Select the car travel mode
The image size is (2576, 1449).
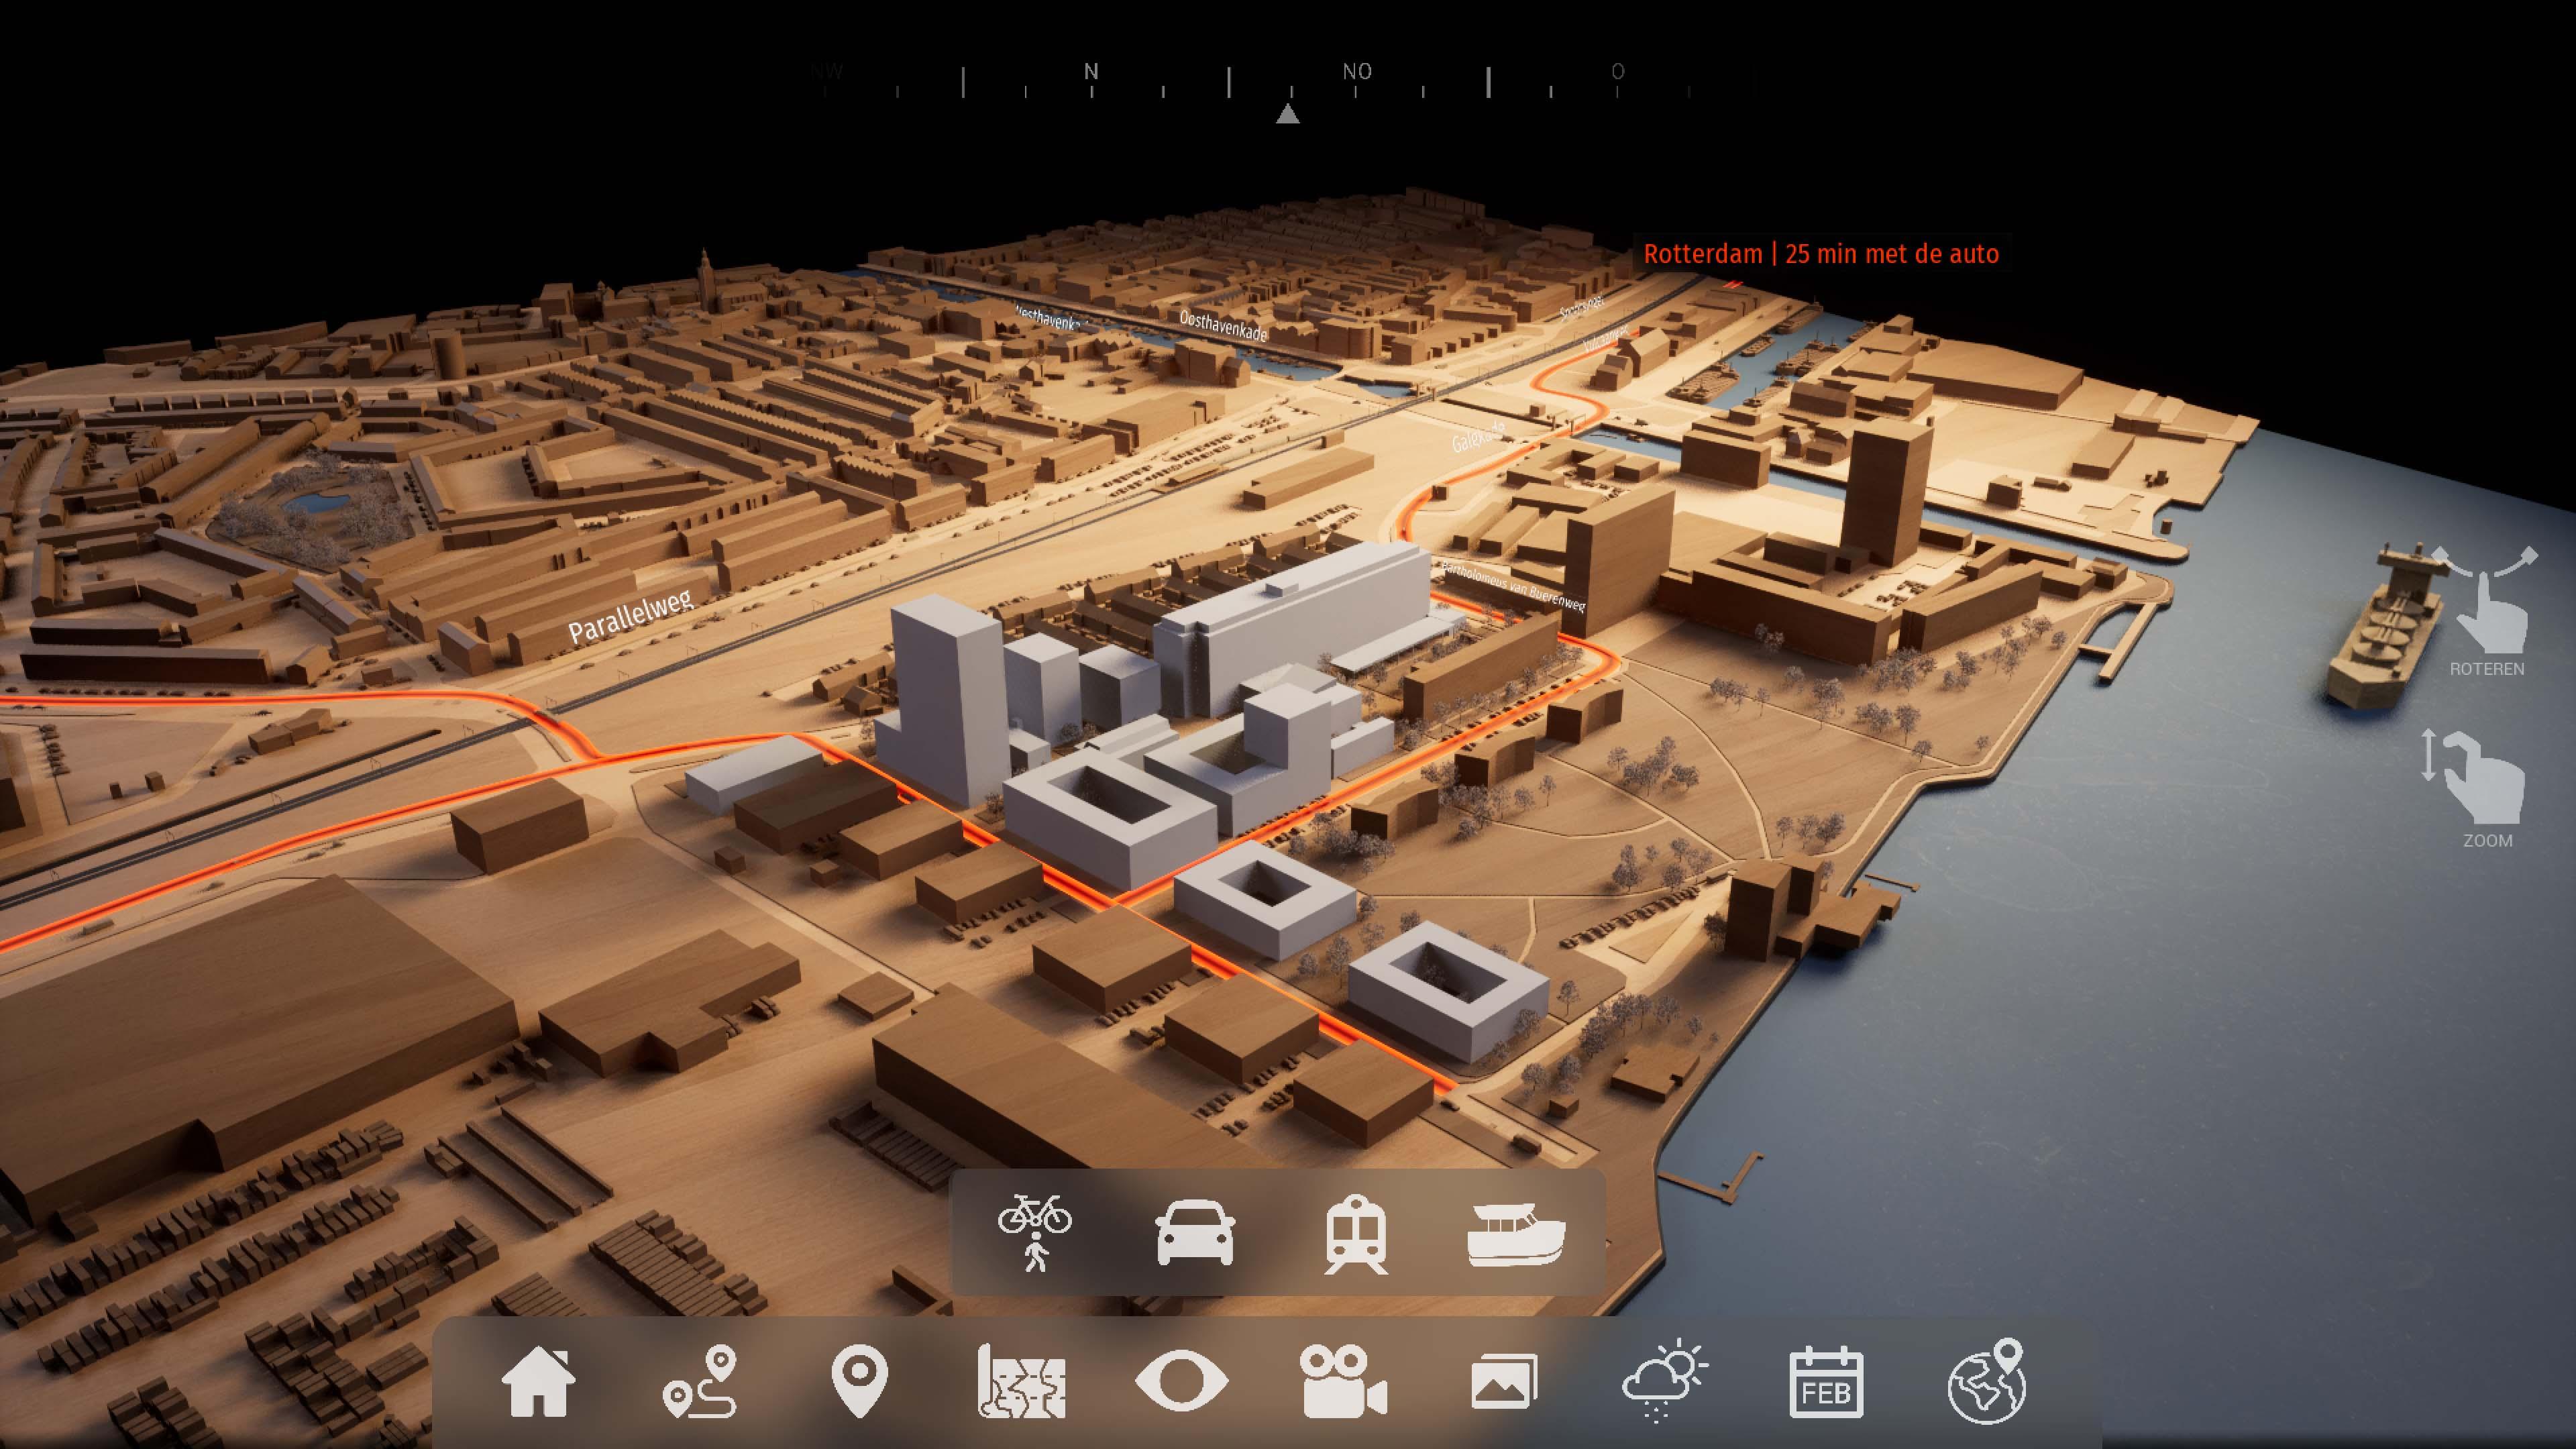tap(1195, 1233)
